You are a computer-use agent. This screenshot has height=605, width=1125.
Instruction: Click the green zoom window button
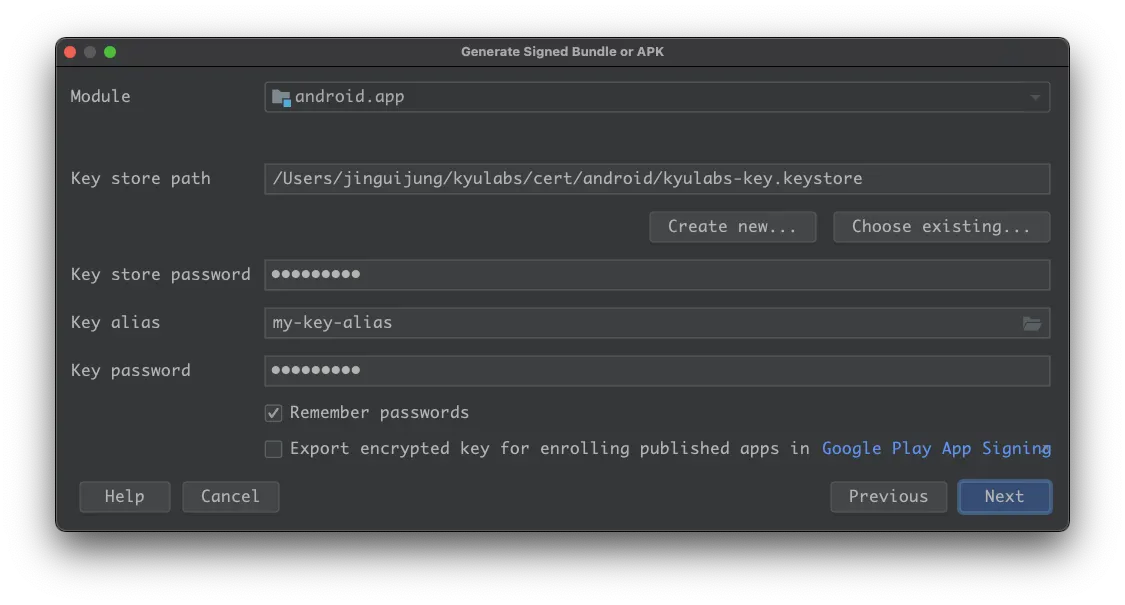(x=110, y=52)
